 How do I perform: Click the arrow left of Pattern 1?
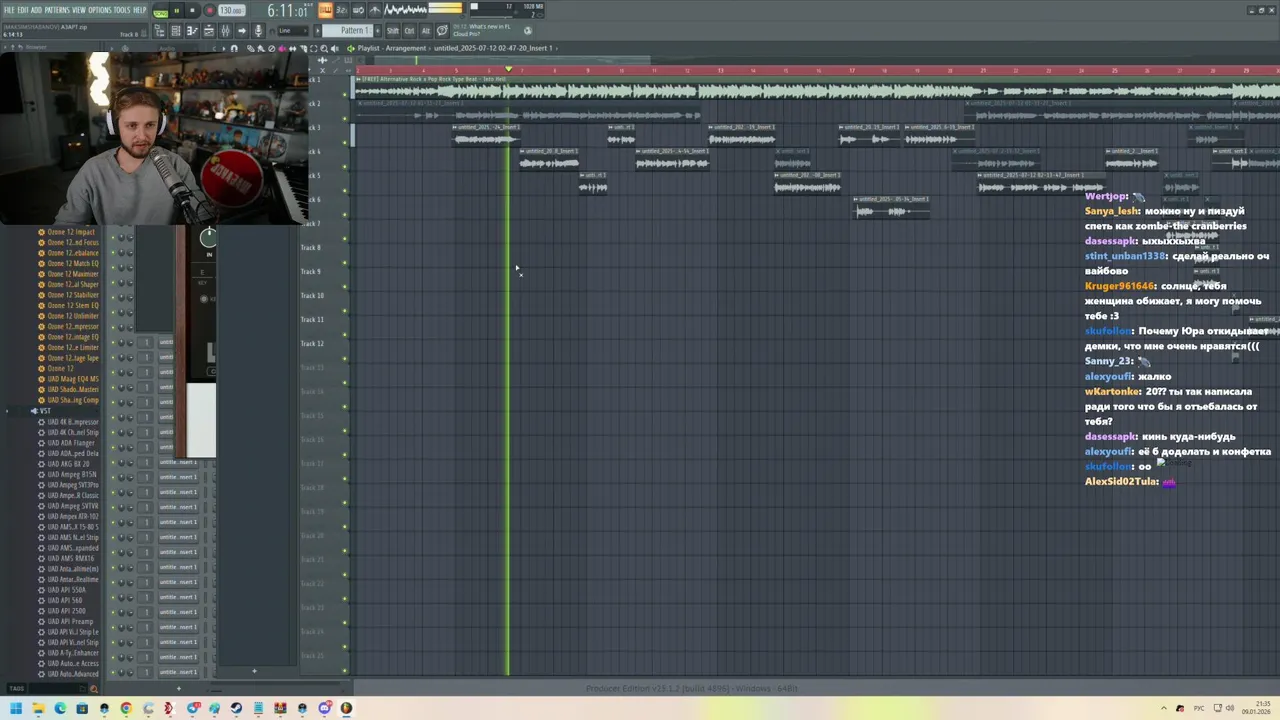point(317,31)
